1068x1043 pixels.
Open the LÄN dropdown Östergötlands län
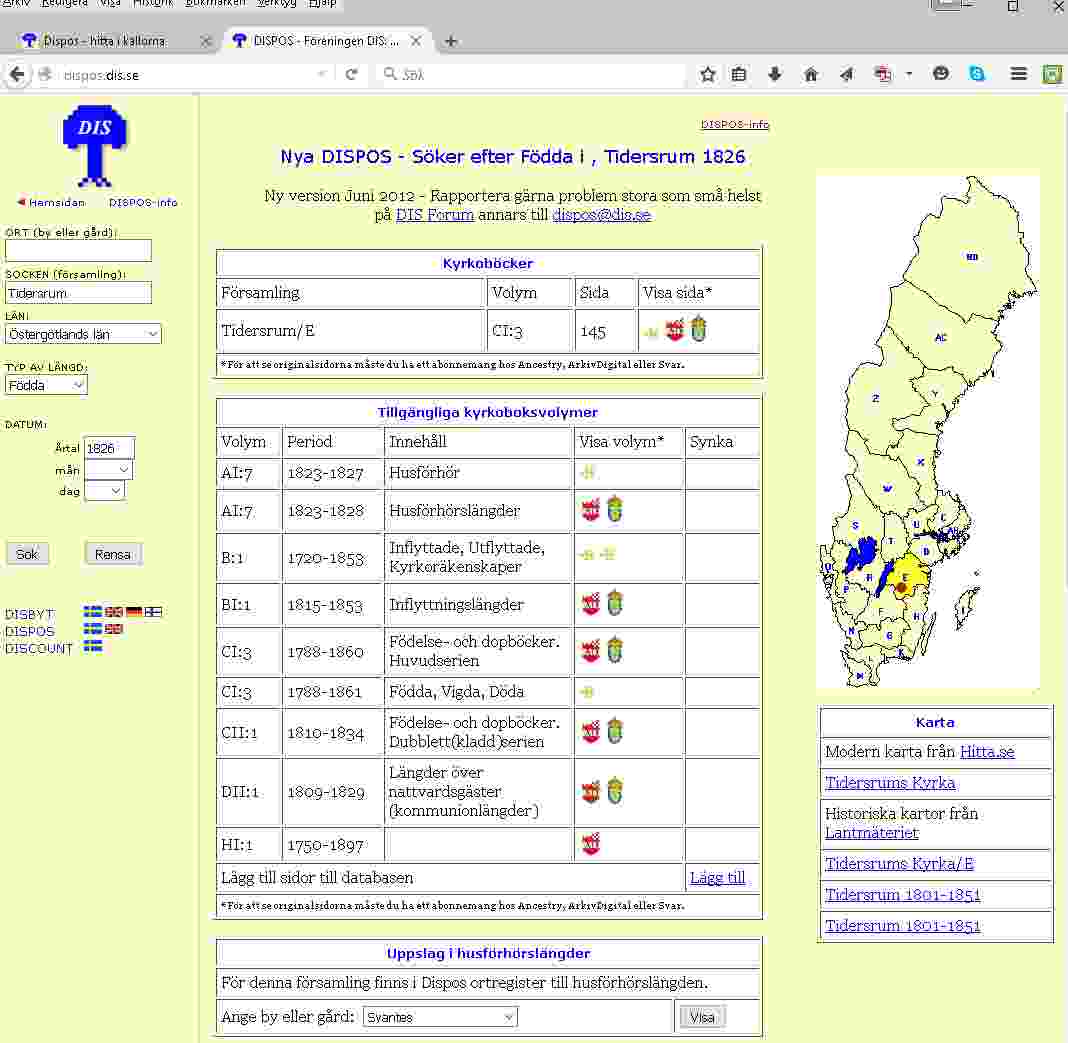83,334
